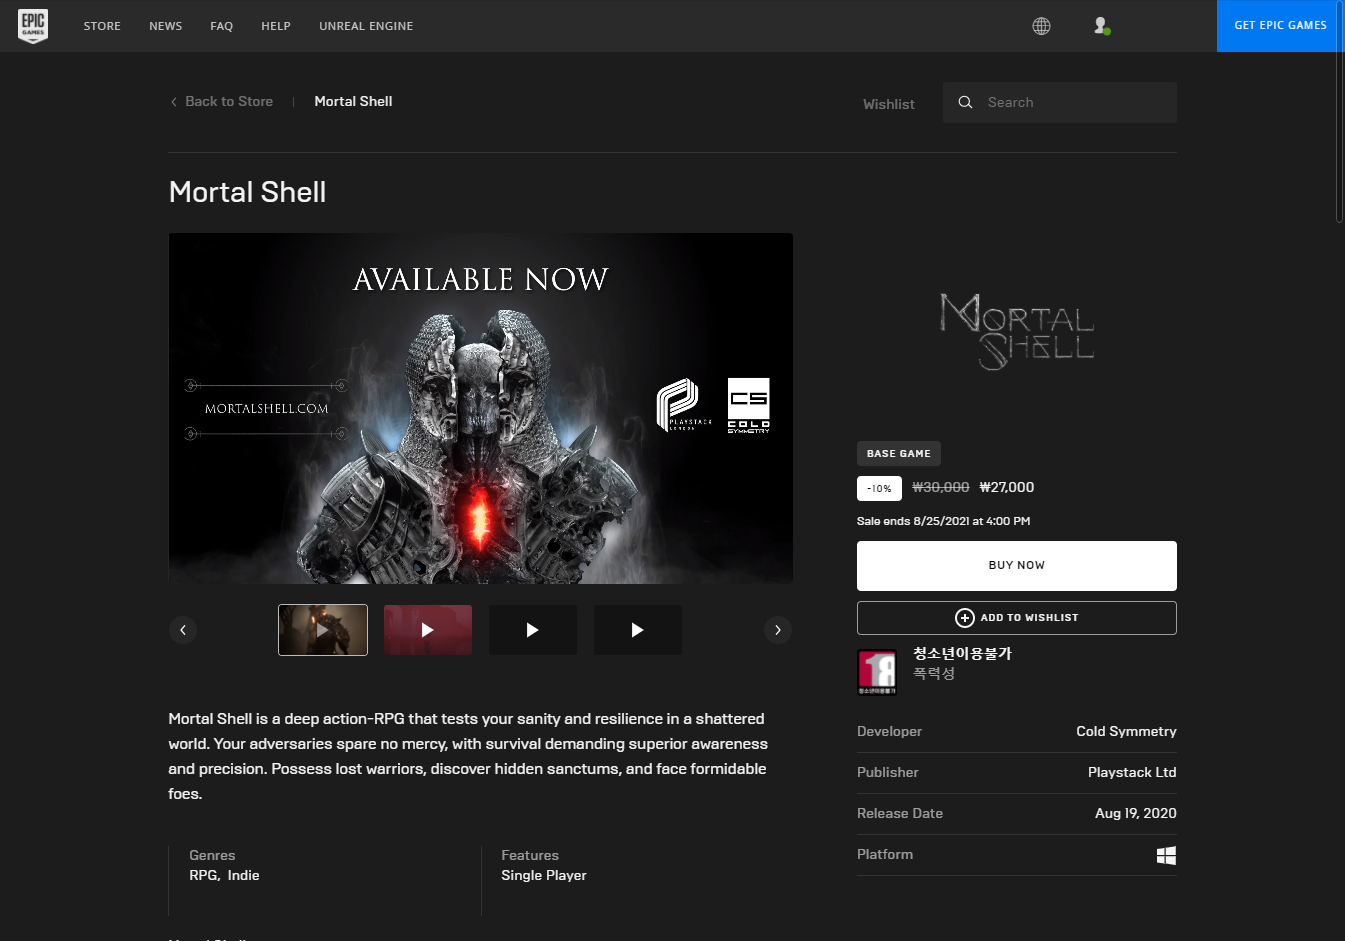This screenshot has width=1345, height=941.
Task: Click the Aug 19, 2020 release date
Action: click(x=1136, y=813)
